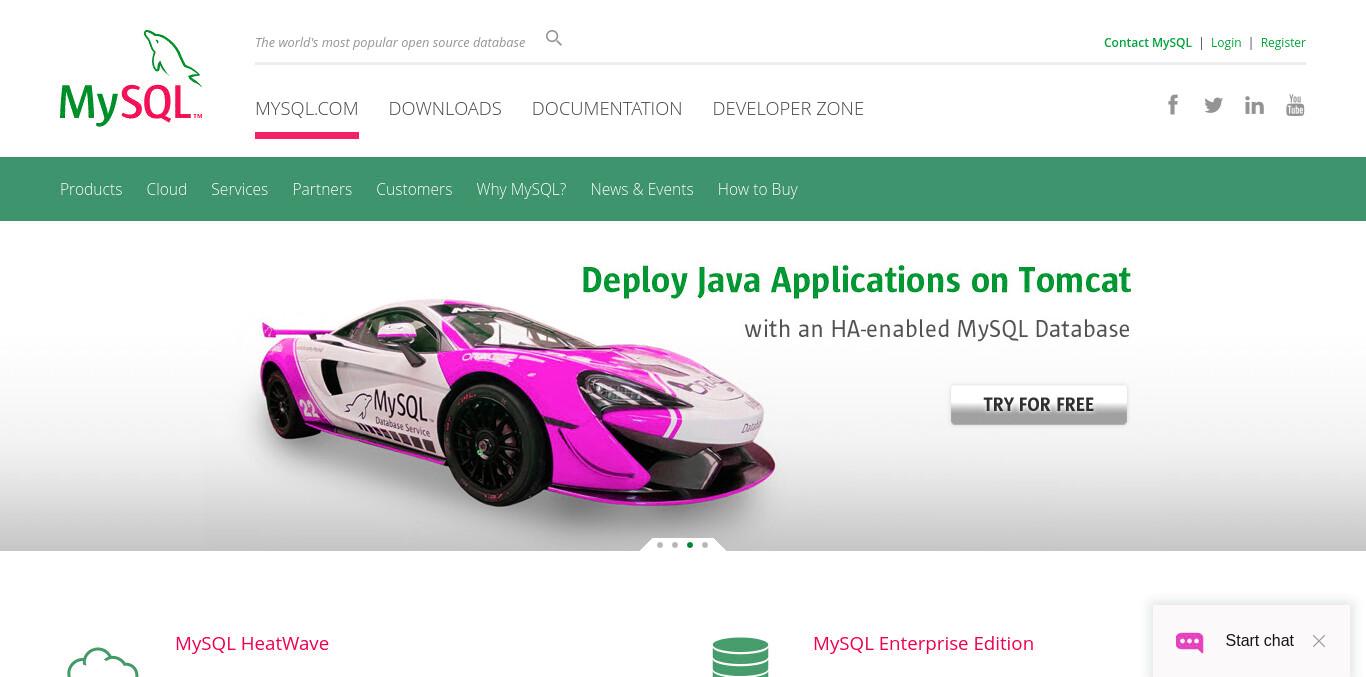Select the DOCUMENTATION tab
1366x677 pixels.
click(607, 108)
